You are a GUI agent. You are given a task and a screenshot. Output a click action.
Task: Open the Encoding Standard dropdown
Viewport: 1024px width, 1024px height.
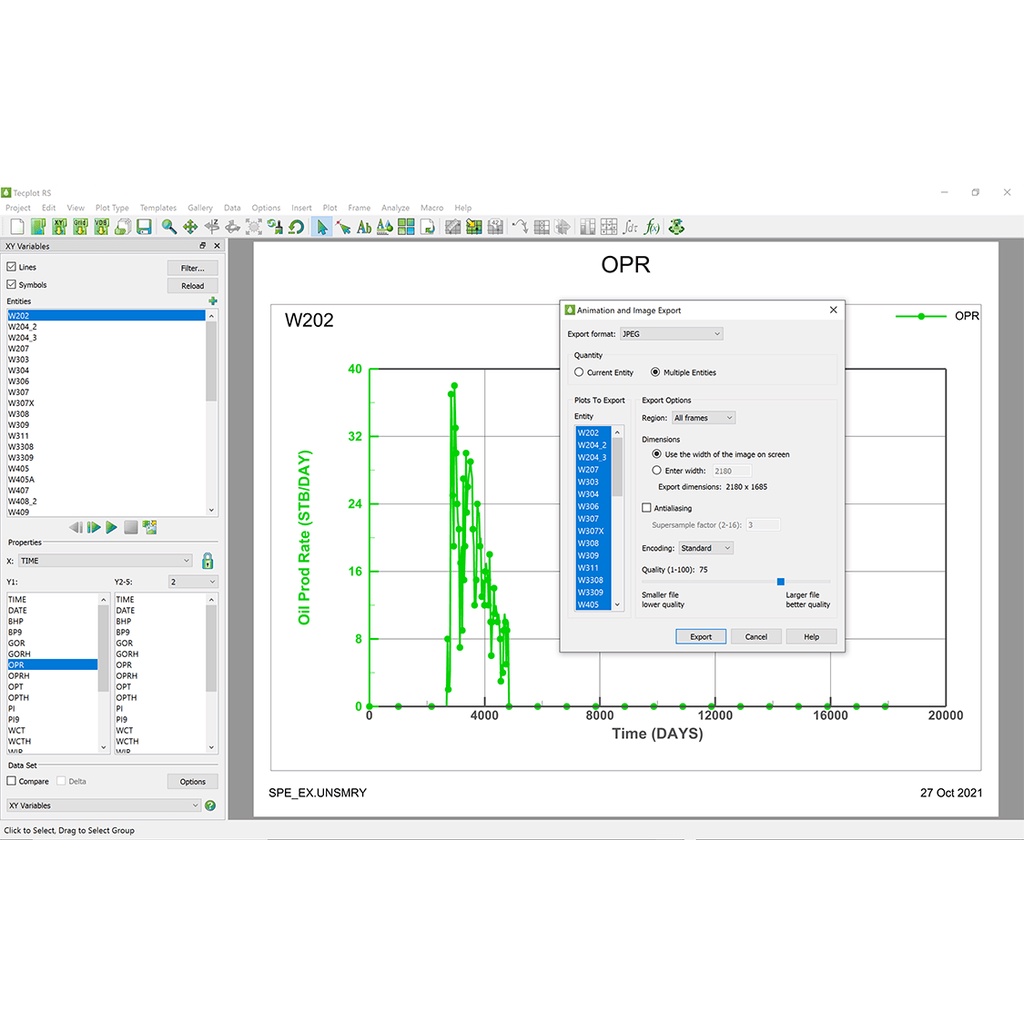pyautogui.click(x=705, y=548)
